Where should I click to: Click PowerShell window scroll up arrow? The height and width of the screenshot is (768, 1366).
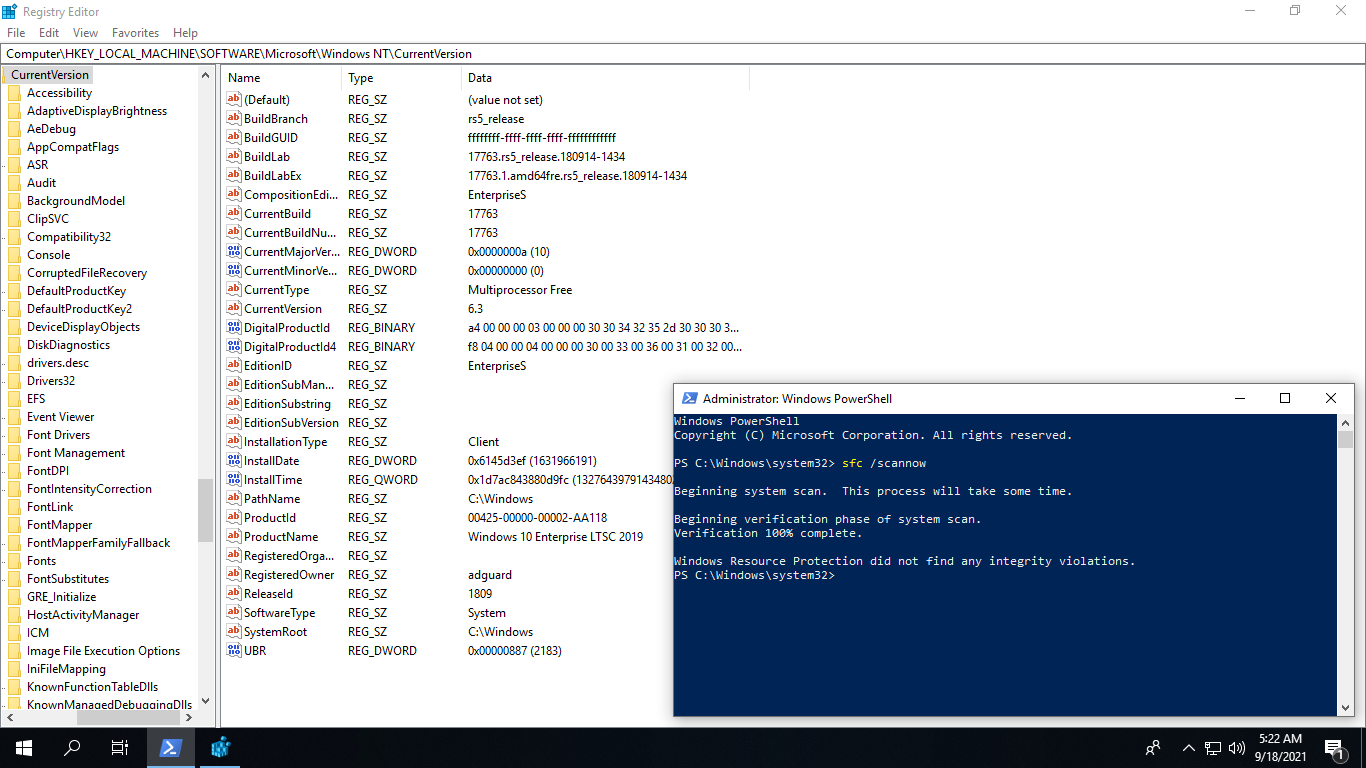click(1345, 422)
